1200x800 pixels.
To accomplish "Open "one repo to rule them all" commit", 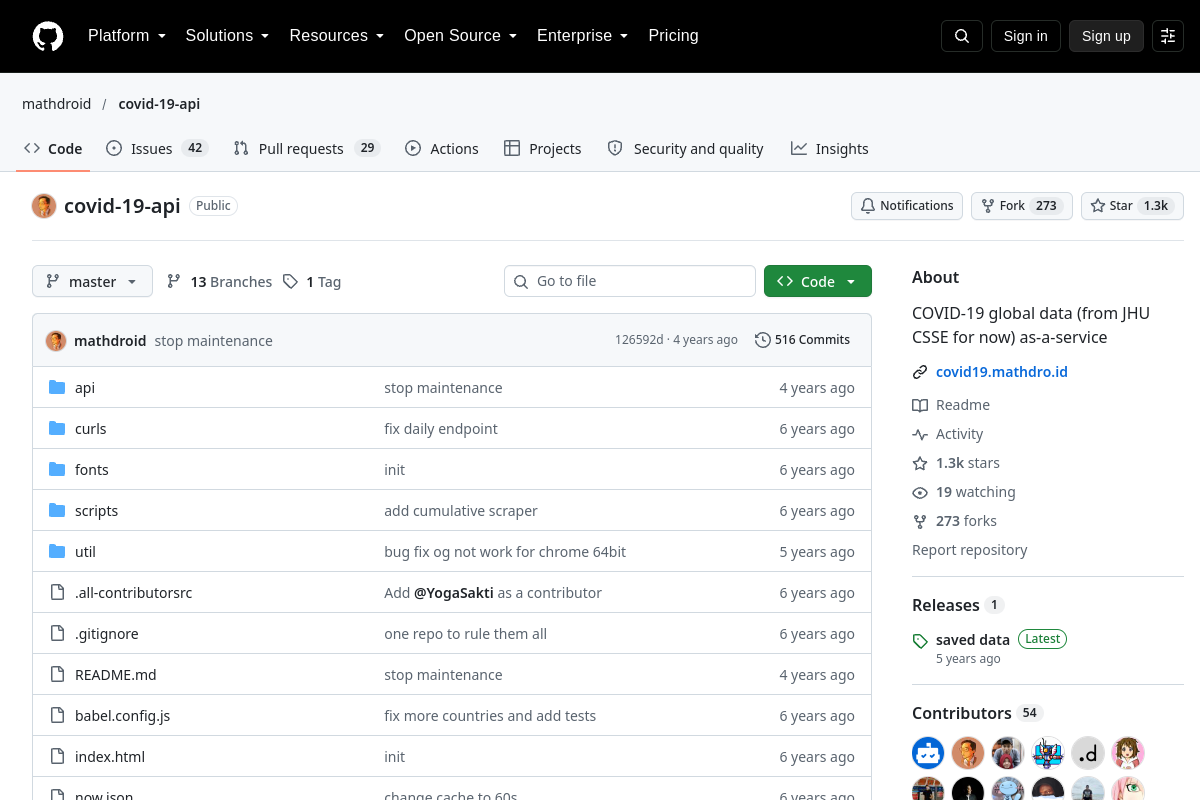I will pyautogui.click(x=466, y=633).
